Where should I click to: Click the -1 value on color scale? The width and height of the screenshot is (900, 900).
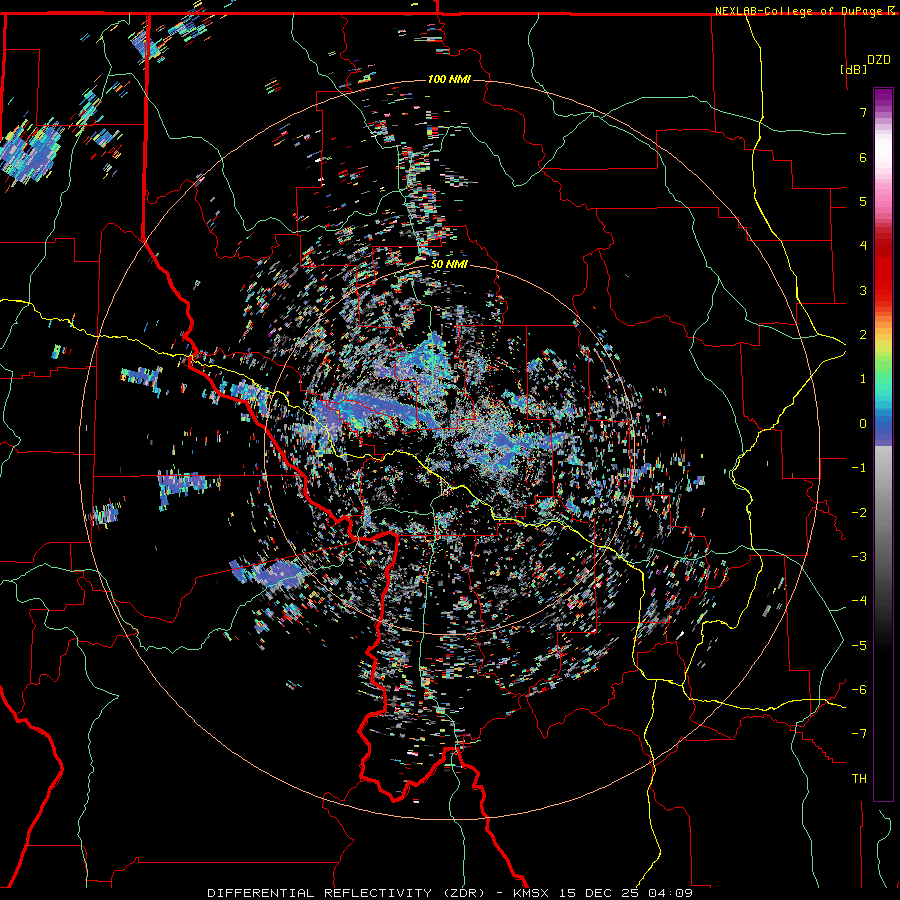859,468
